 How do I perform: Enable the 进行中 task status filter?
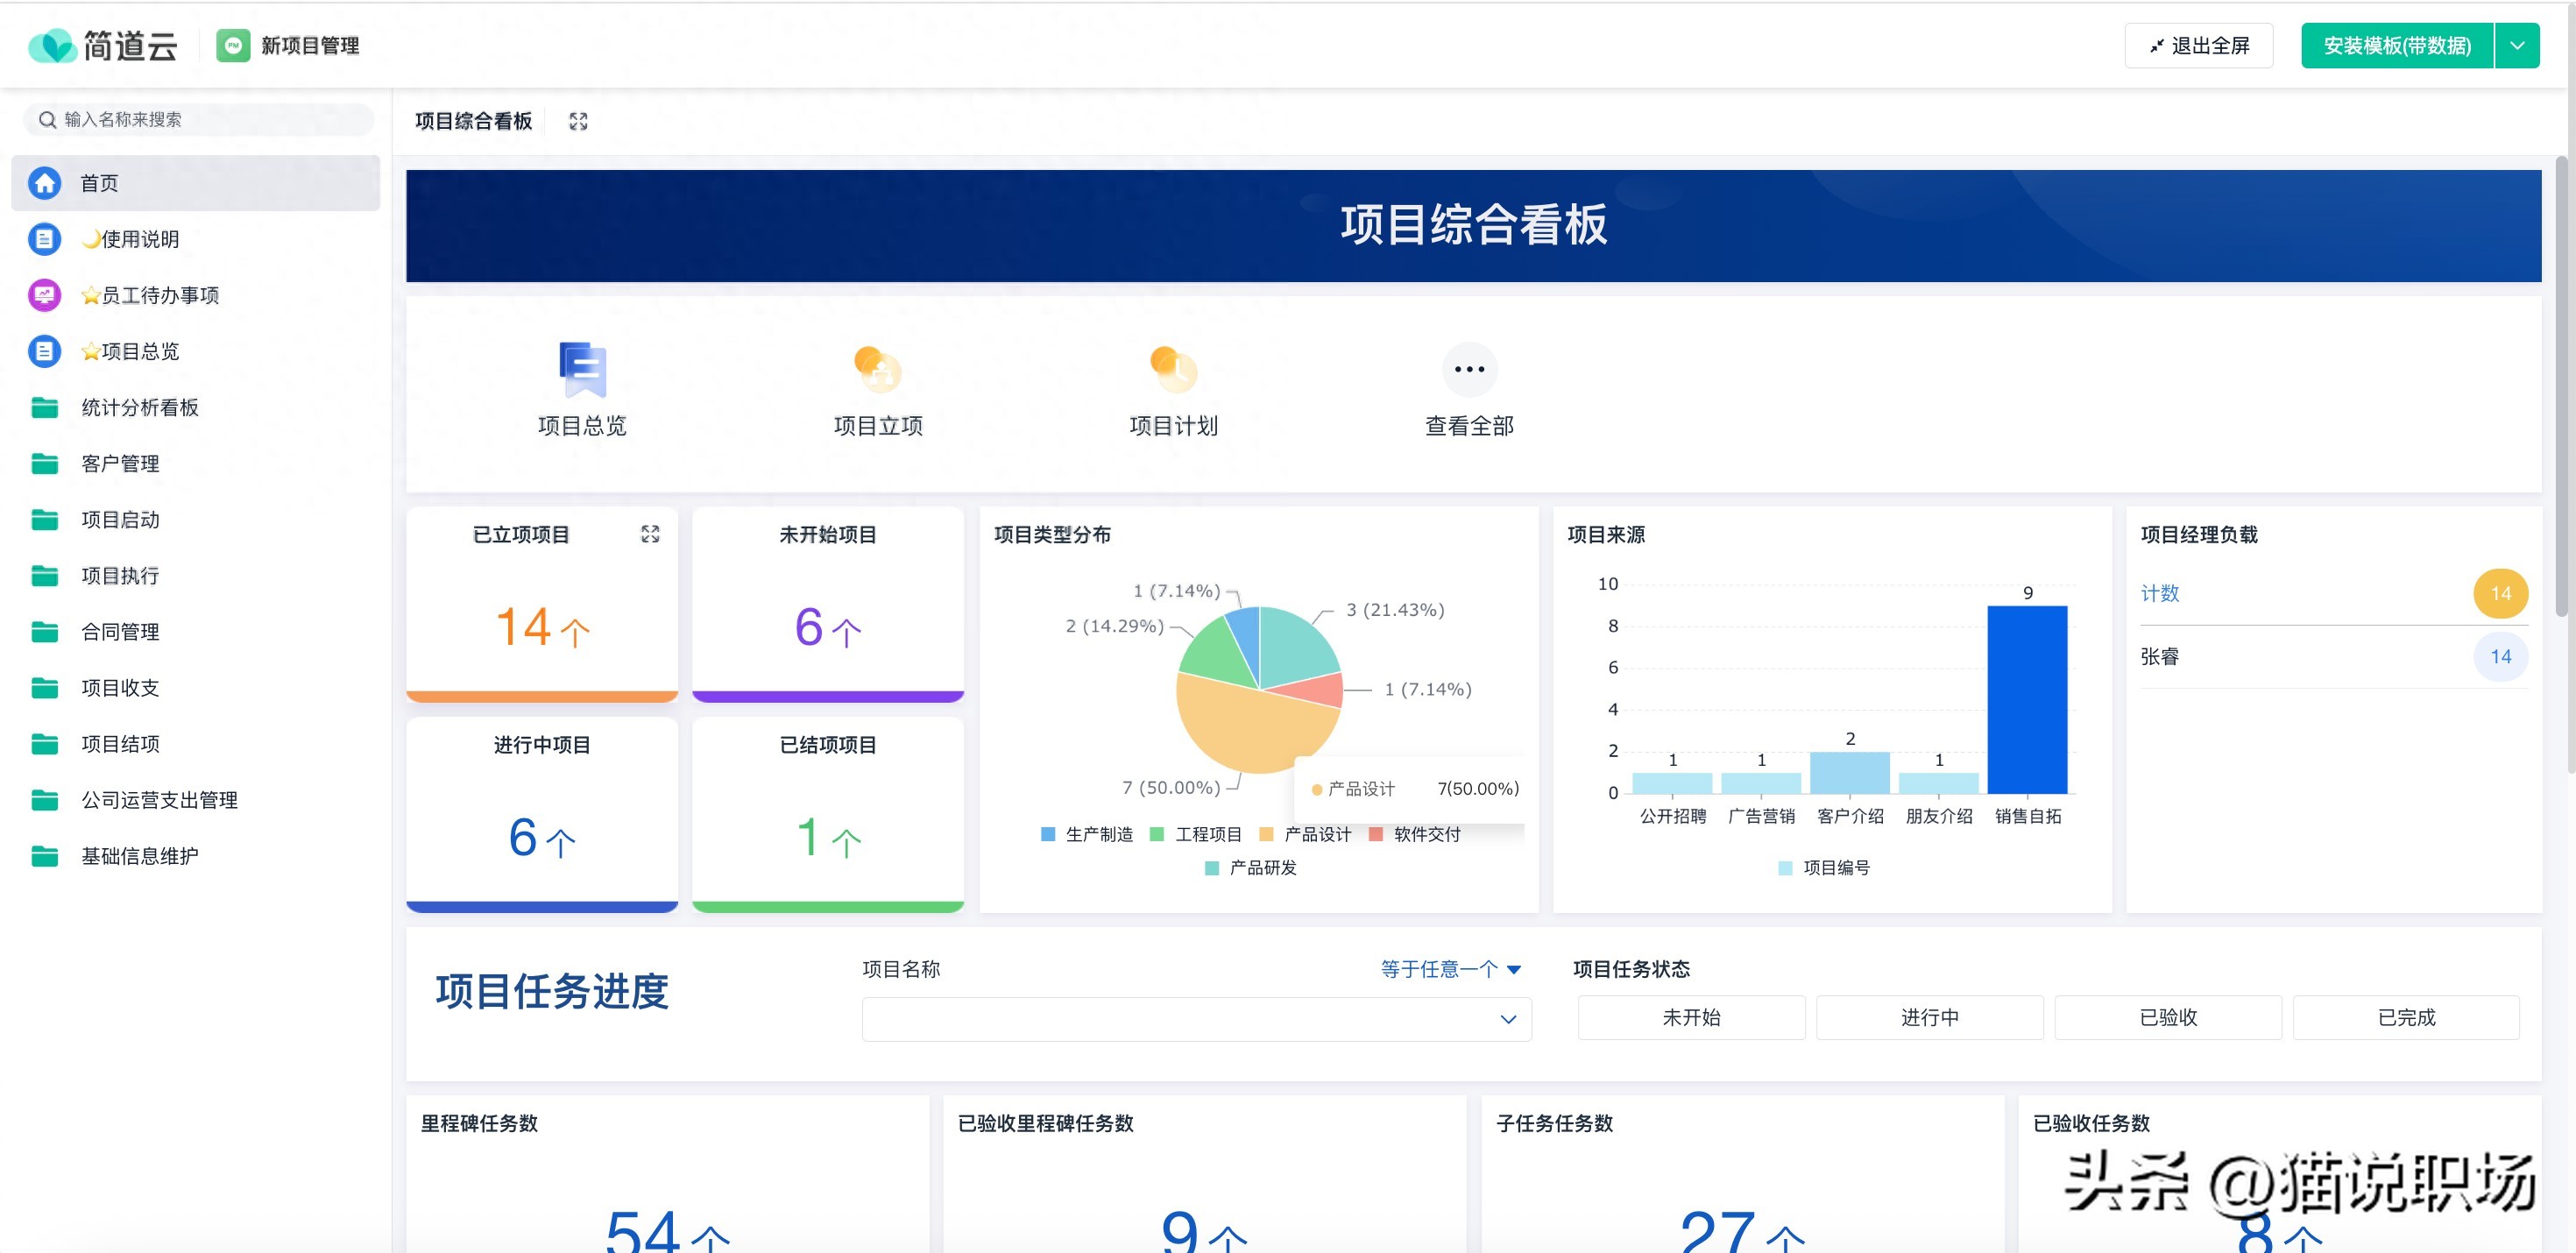(x=1930, y=1017)
